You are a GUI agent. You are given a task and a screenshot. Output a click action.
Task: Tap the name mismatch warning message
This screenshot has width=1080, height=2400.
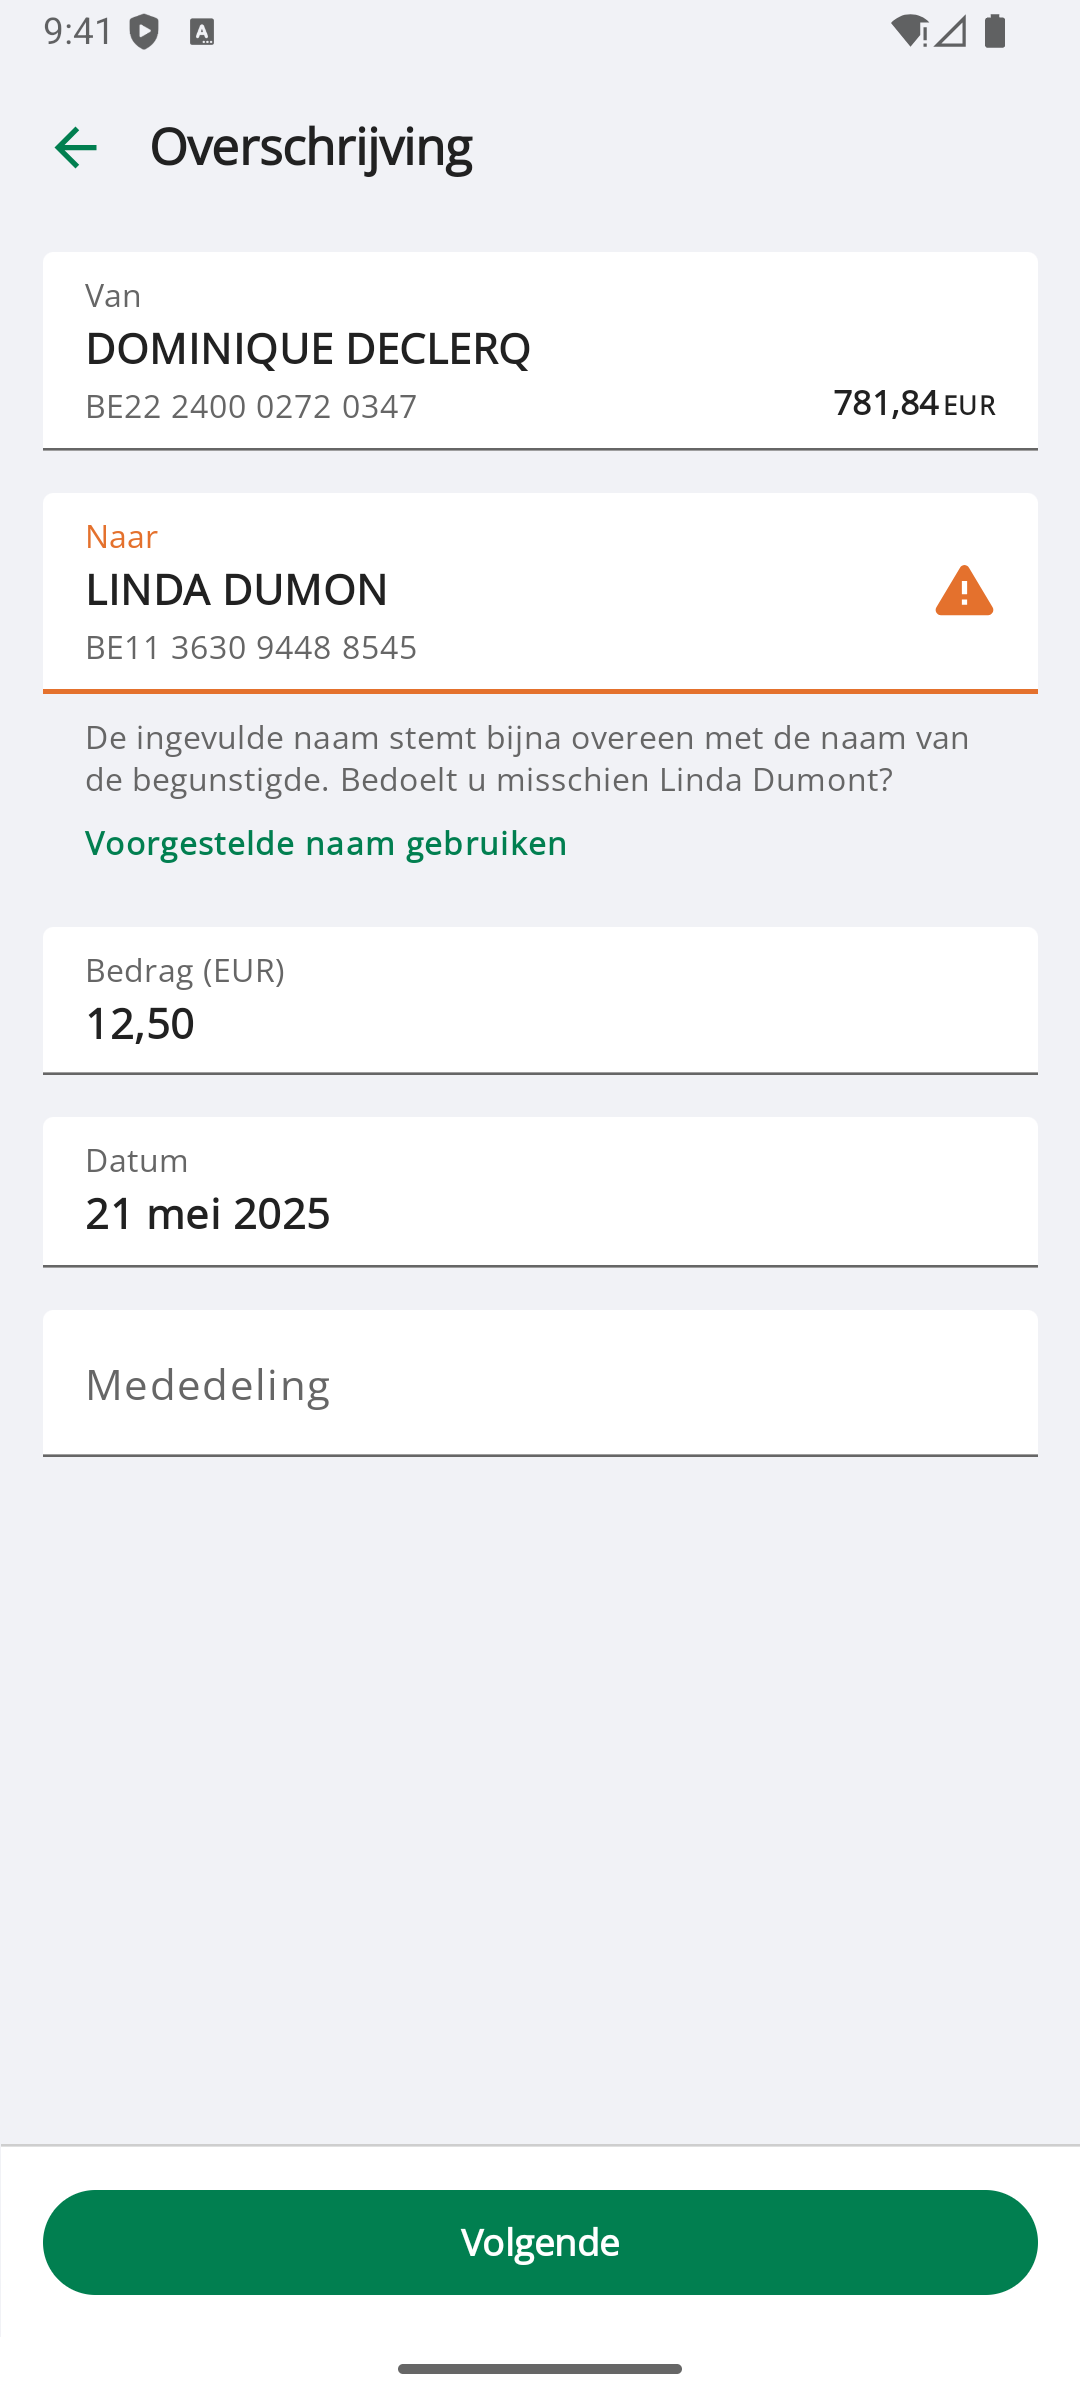coord(527,758)
